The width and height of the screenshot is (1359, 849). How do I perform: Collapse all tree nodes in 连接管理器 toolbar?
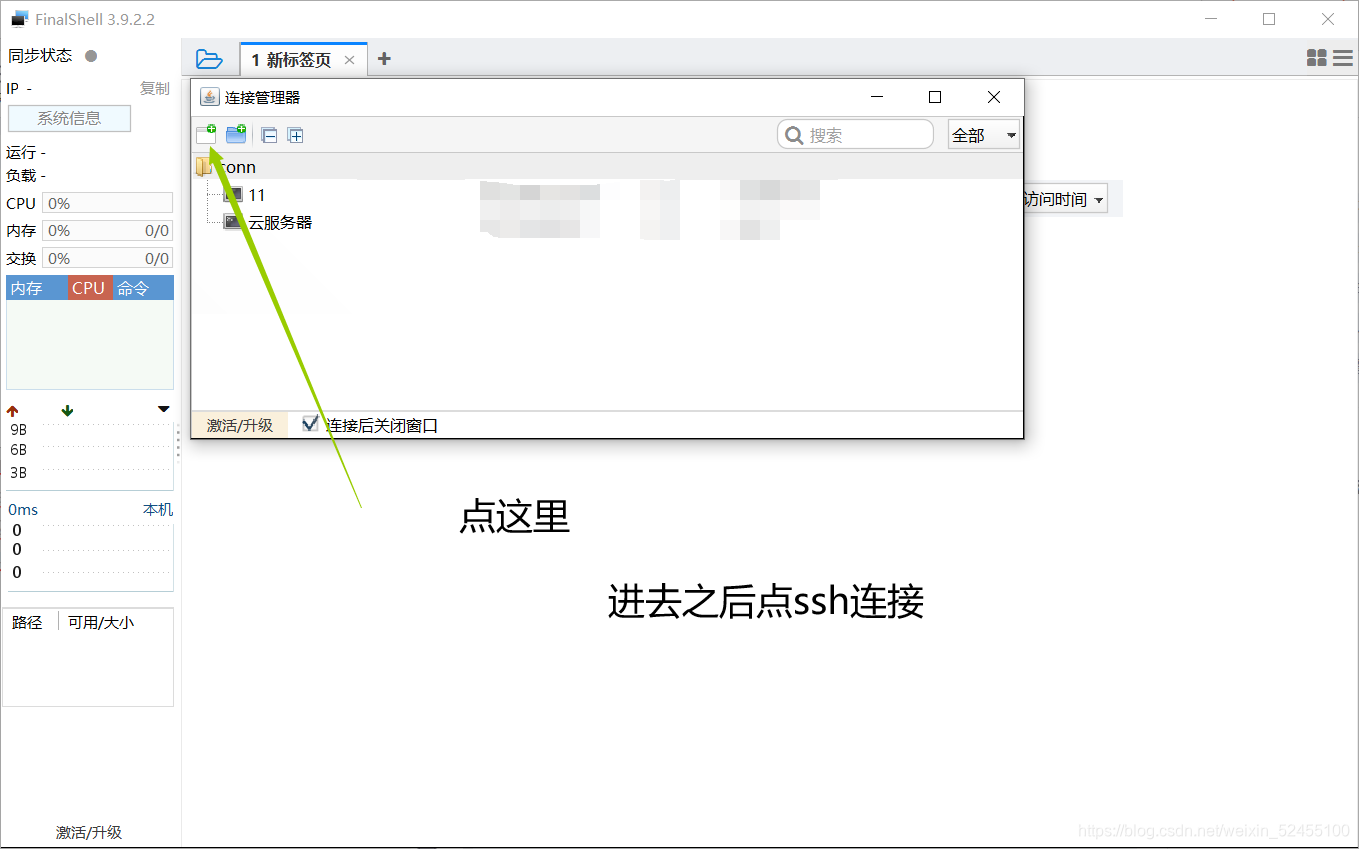coord(269,135)
